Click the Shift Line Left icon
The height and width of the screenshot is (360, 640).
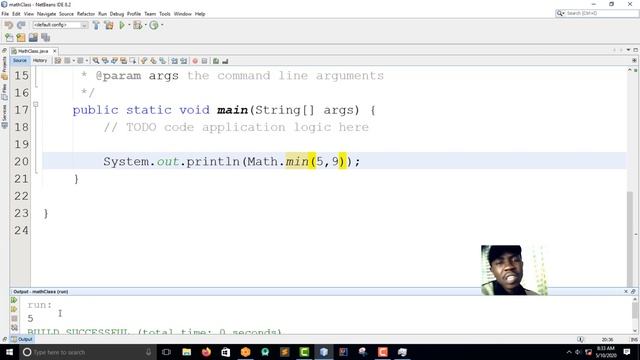175,61
